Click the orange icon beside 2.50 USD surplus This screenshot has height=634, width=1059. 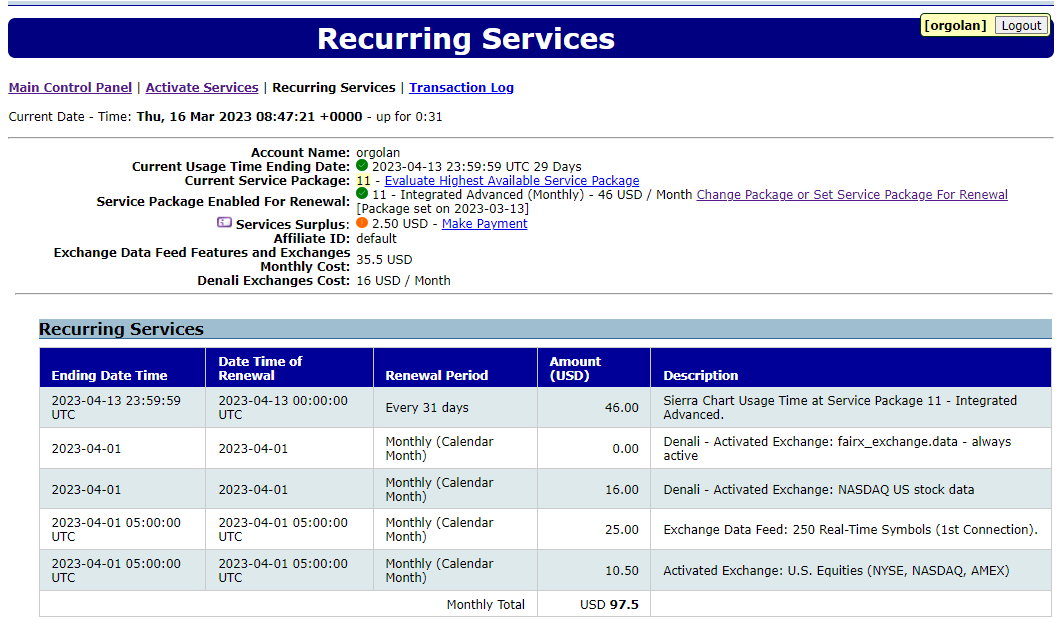pos(362,223)
